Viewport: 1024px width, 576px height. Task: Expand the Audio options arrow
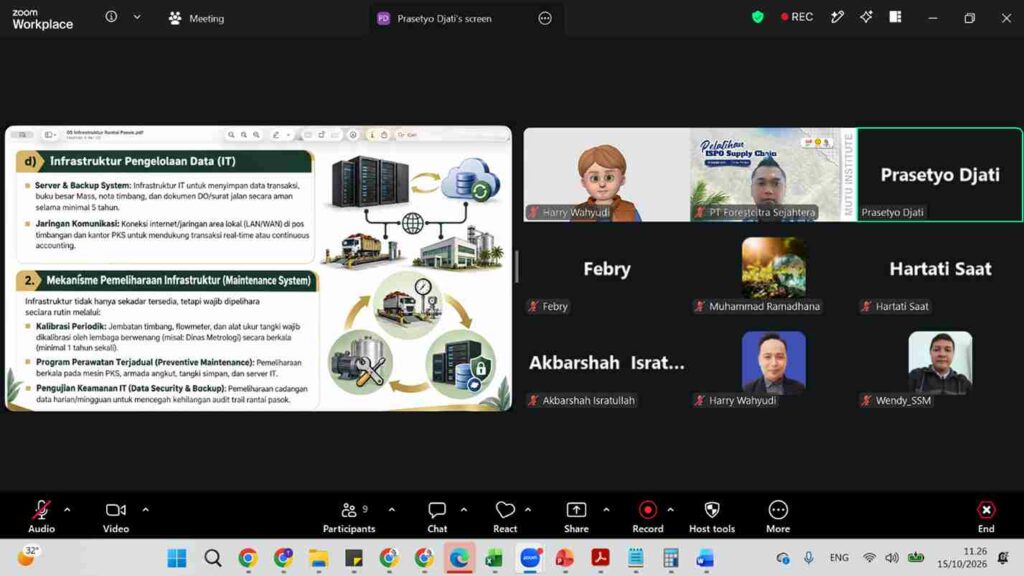[x=67, y=509]
